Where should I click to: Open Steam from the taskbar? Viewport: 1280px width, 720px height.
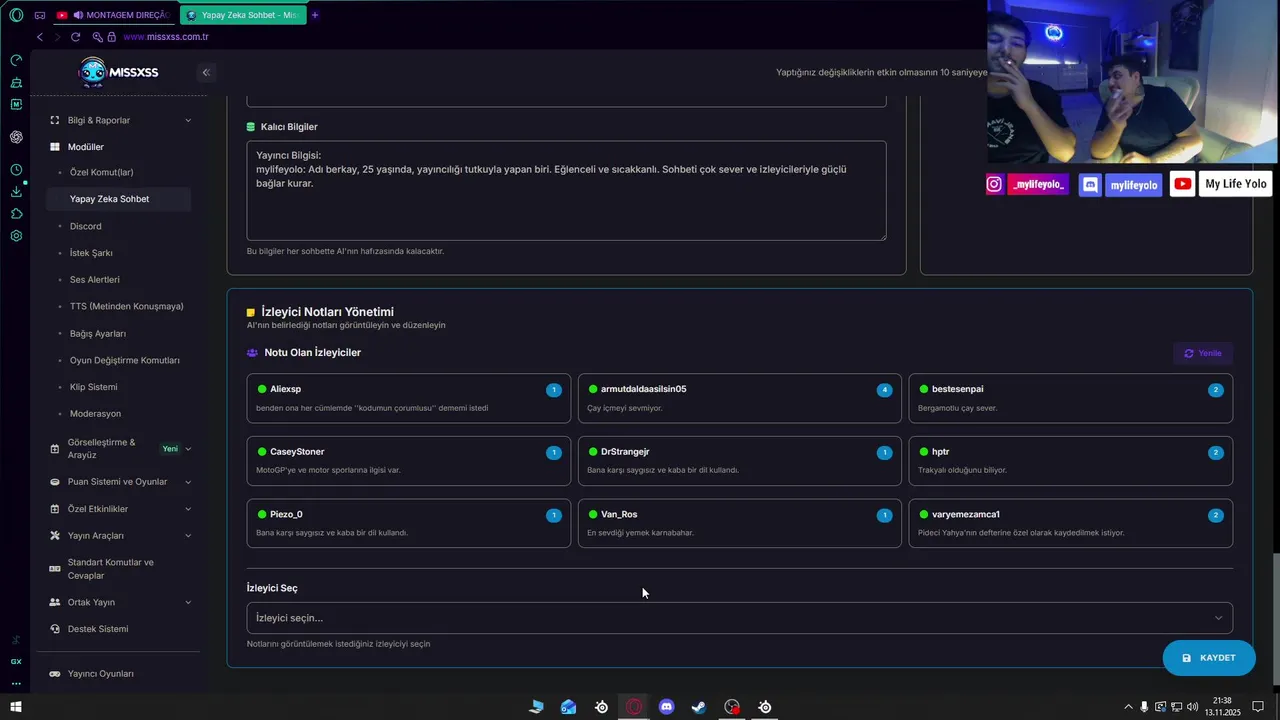(699, 707)
